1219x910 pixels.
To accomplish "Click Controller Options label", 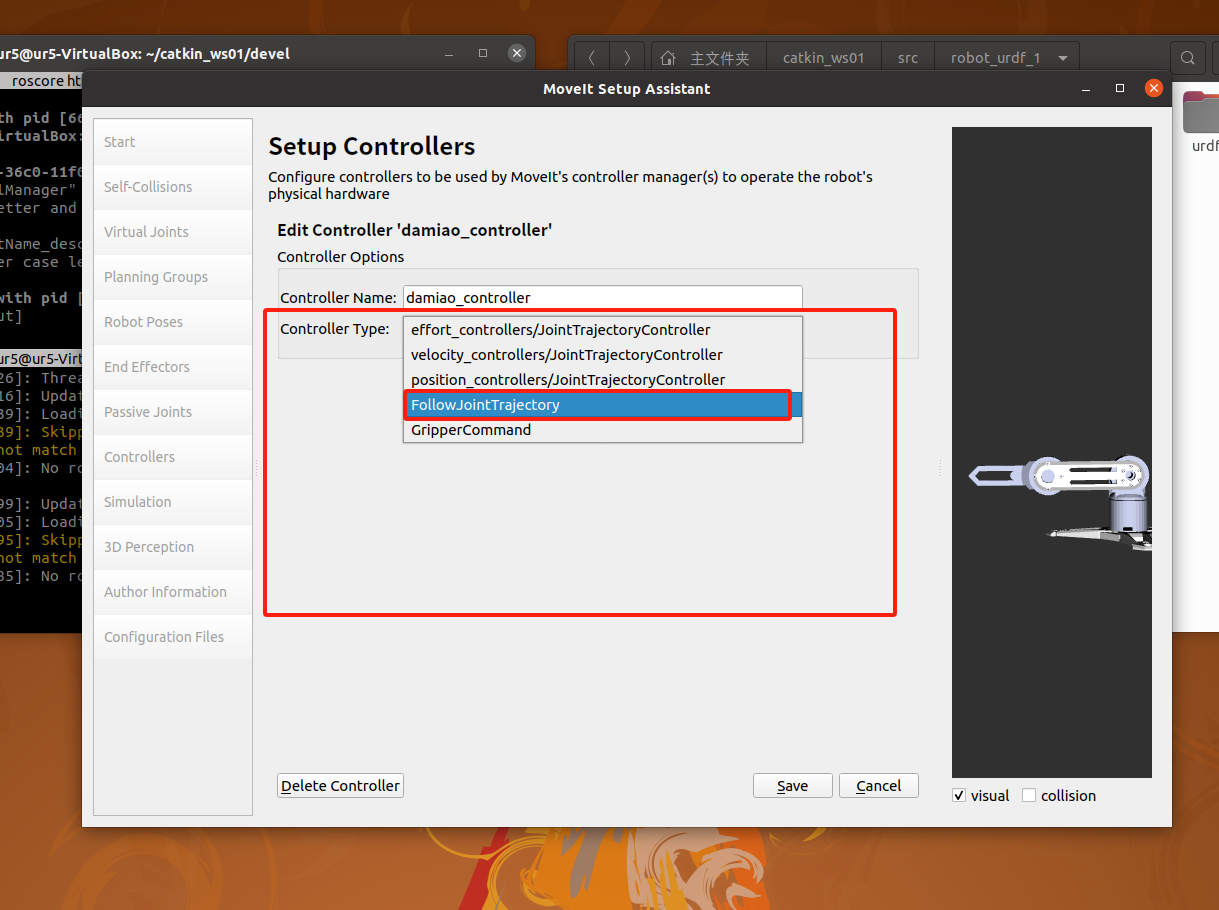I will [x=341, y=257].
